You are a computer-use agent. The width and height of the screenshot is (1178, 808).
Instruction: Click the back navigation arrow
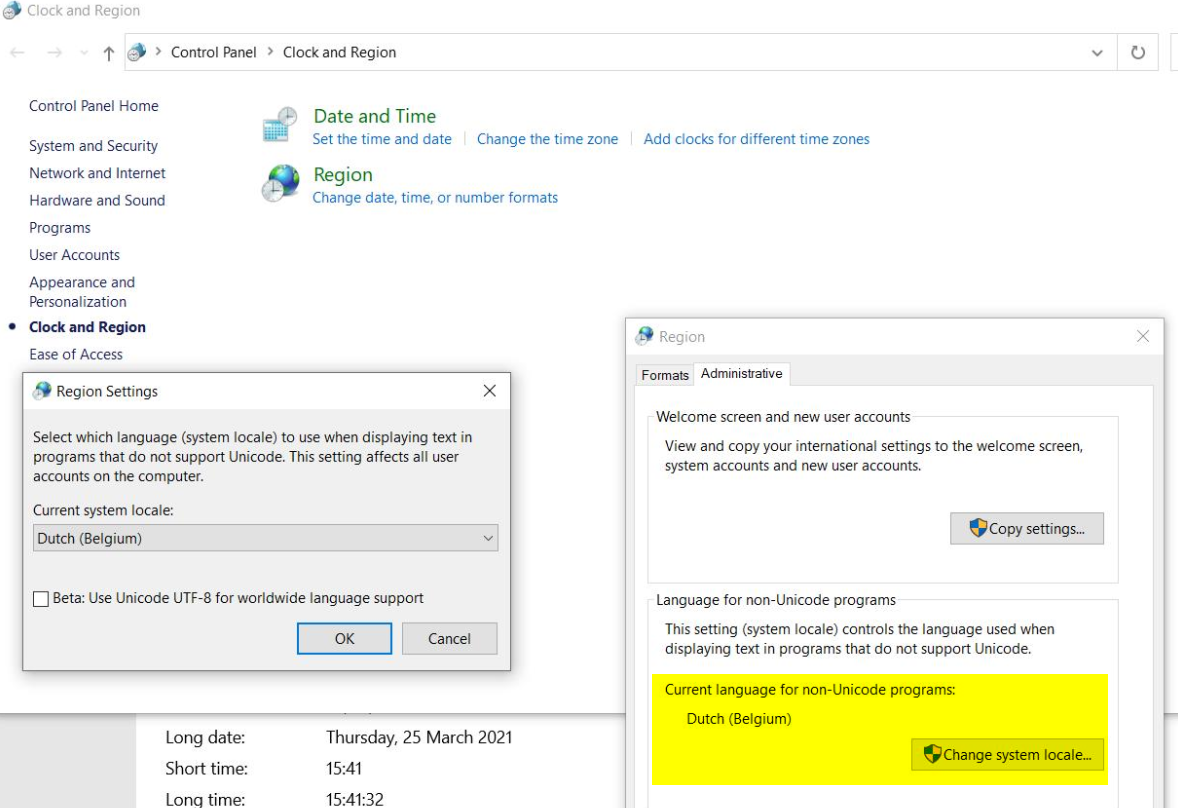[x=17, y=51]
